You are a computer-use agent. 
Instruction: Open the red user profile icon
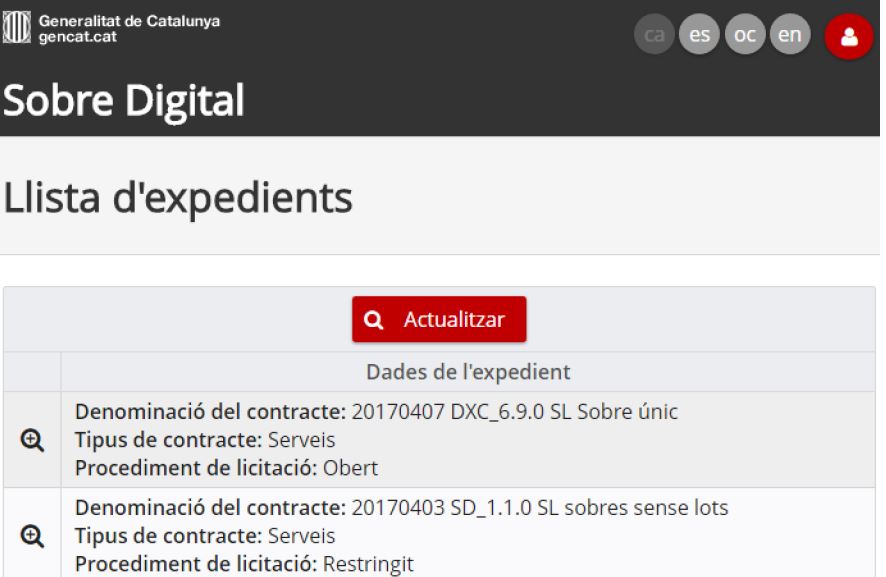849,37
